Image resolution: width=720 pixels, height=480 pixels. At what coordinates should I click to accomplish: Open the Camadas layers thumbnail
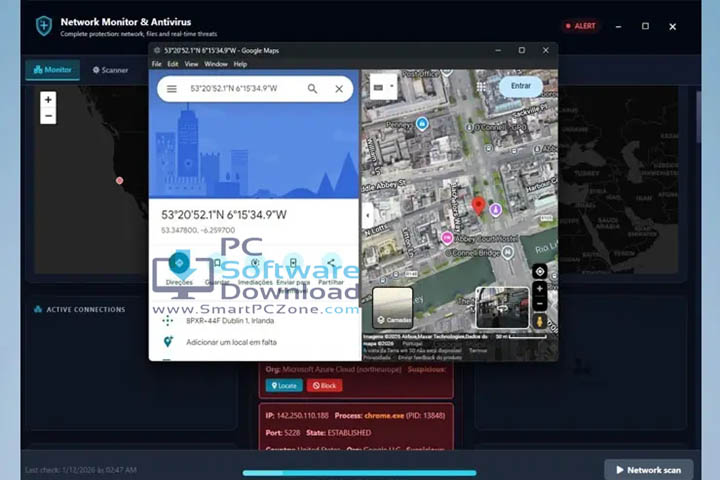click(393, 308)
